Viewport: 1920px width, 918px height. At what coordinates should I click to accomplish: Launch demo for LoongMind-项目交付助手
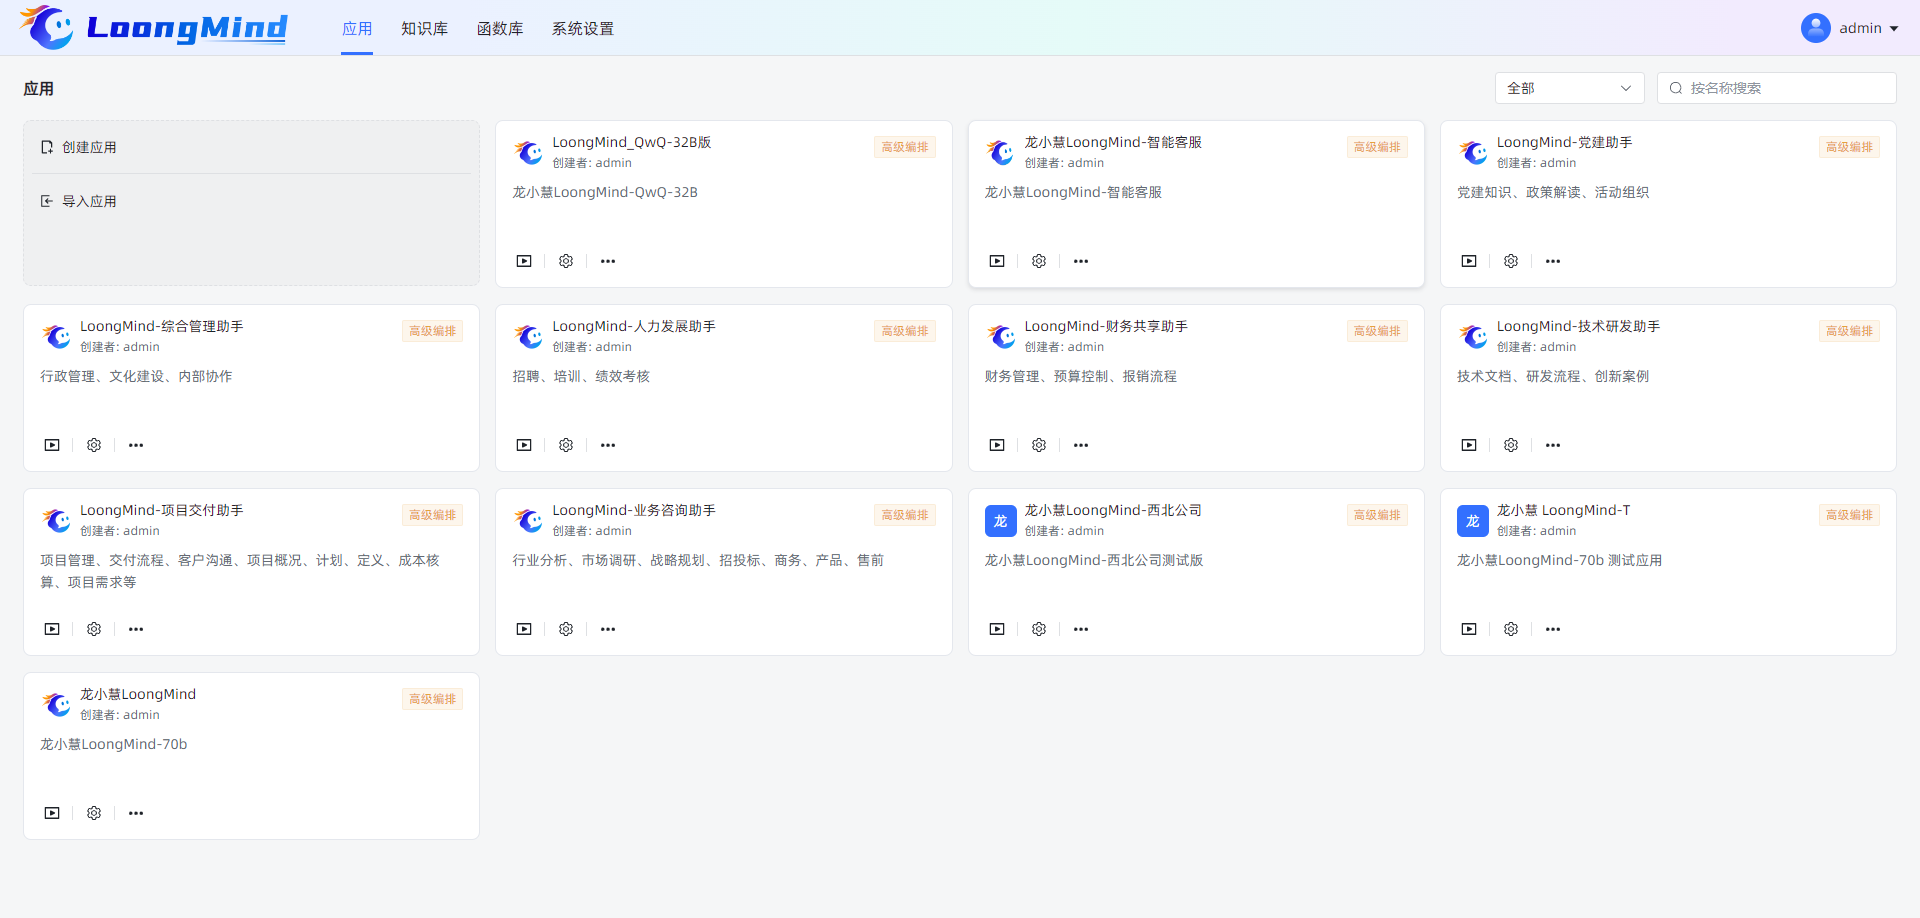(52, 629)
